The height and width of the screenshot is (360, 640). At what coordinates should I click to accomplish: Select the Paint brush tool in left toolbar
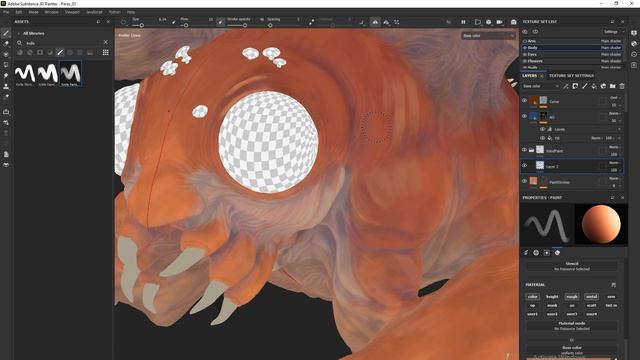click(6, 33)
